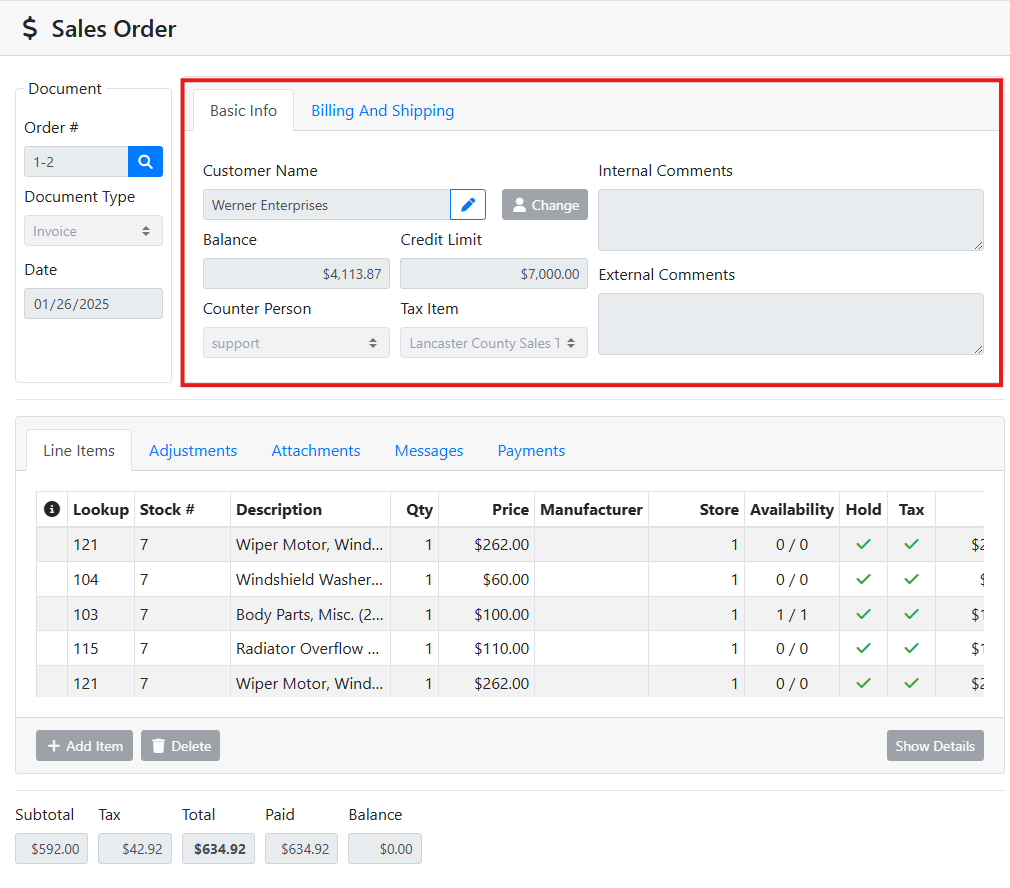Click the Date field
This screenshot has height=888, width=1010.
[x=93, y=304]
